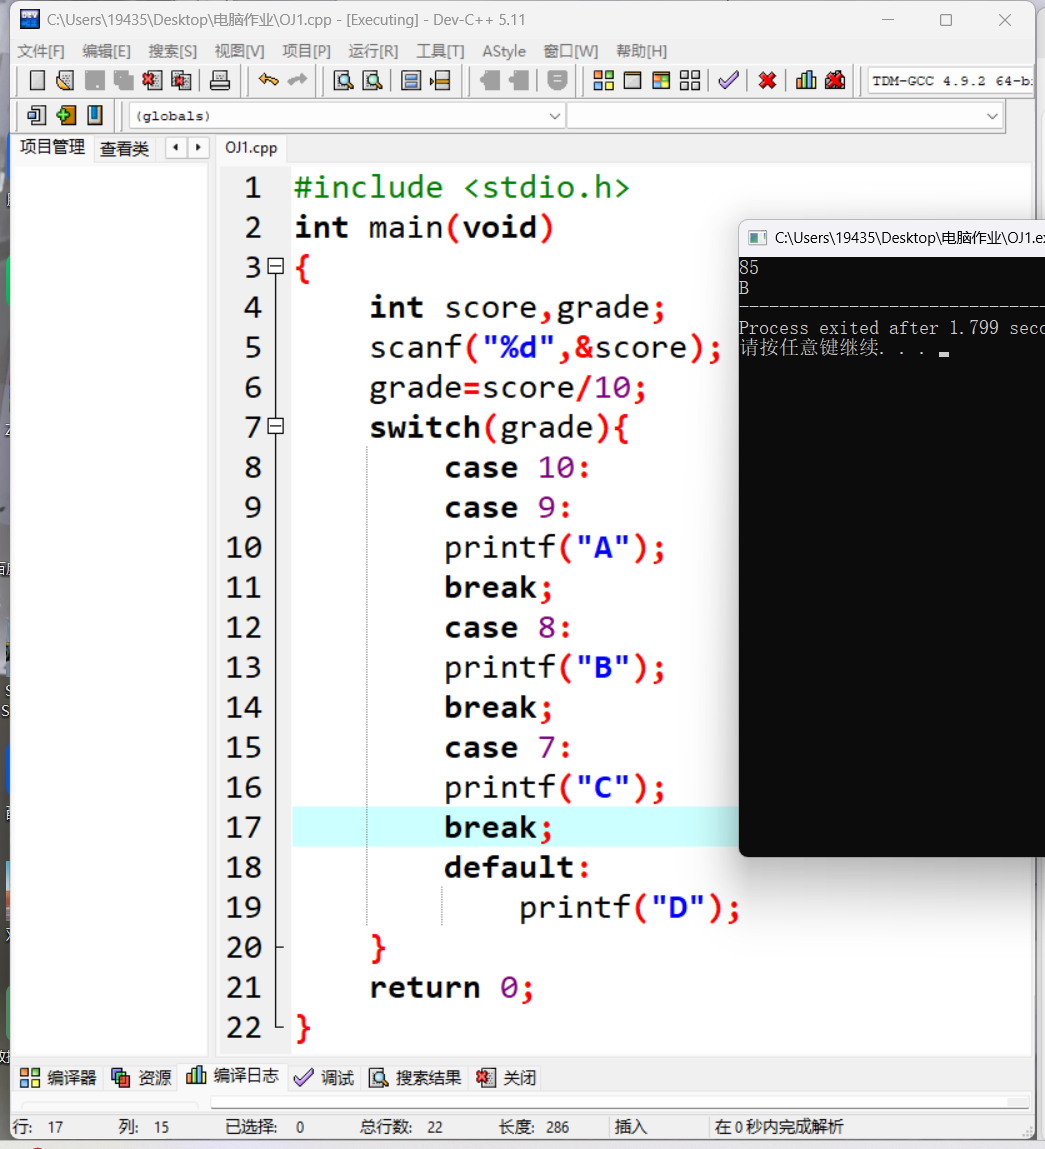Click the Print icon in toolbar
Viewport: 1045px width, 1149px height.
(220, 80)
